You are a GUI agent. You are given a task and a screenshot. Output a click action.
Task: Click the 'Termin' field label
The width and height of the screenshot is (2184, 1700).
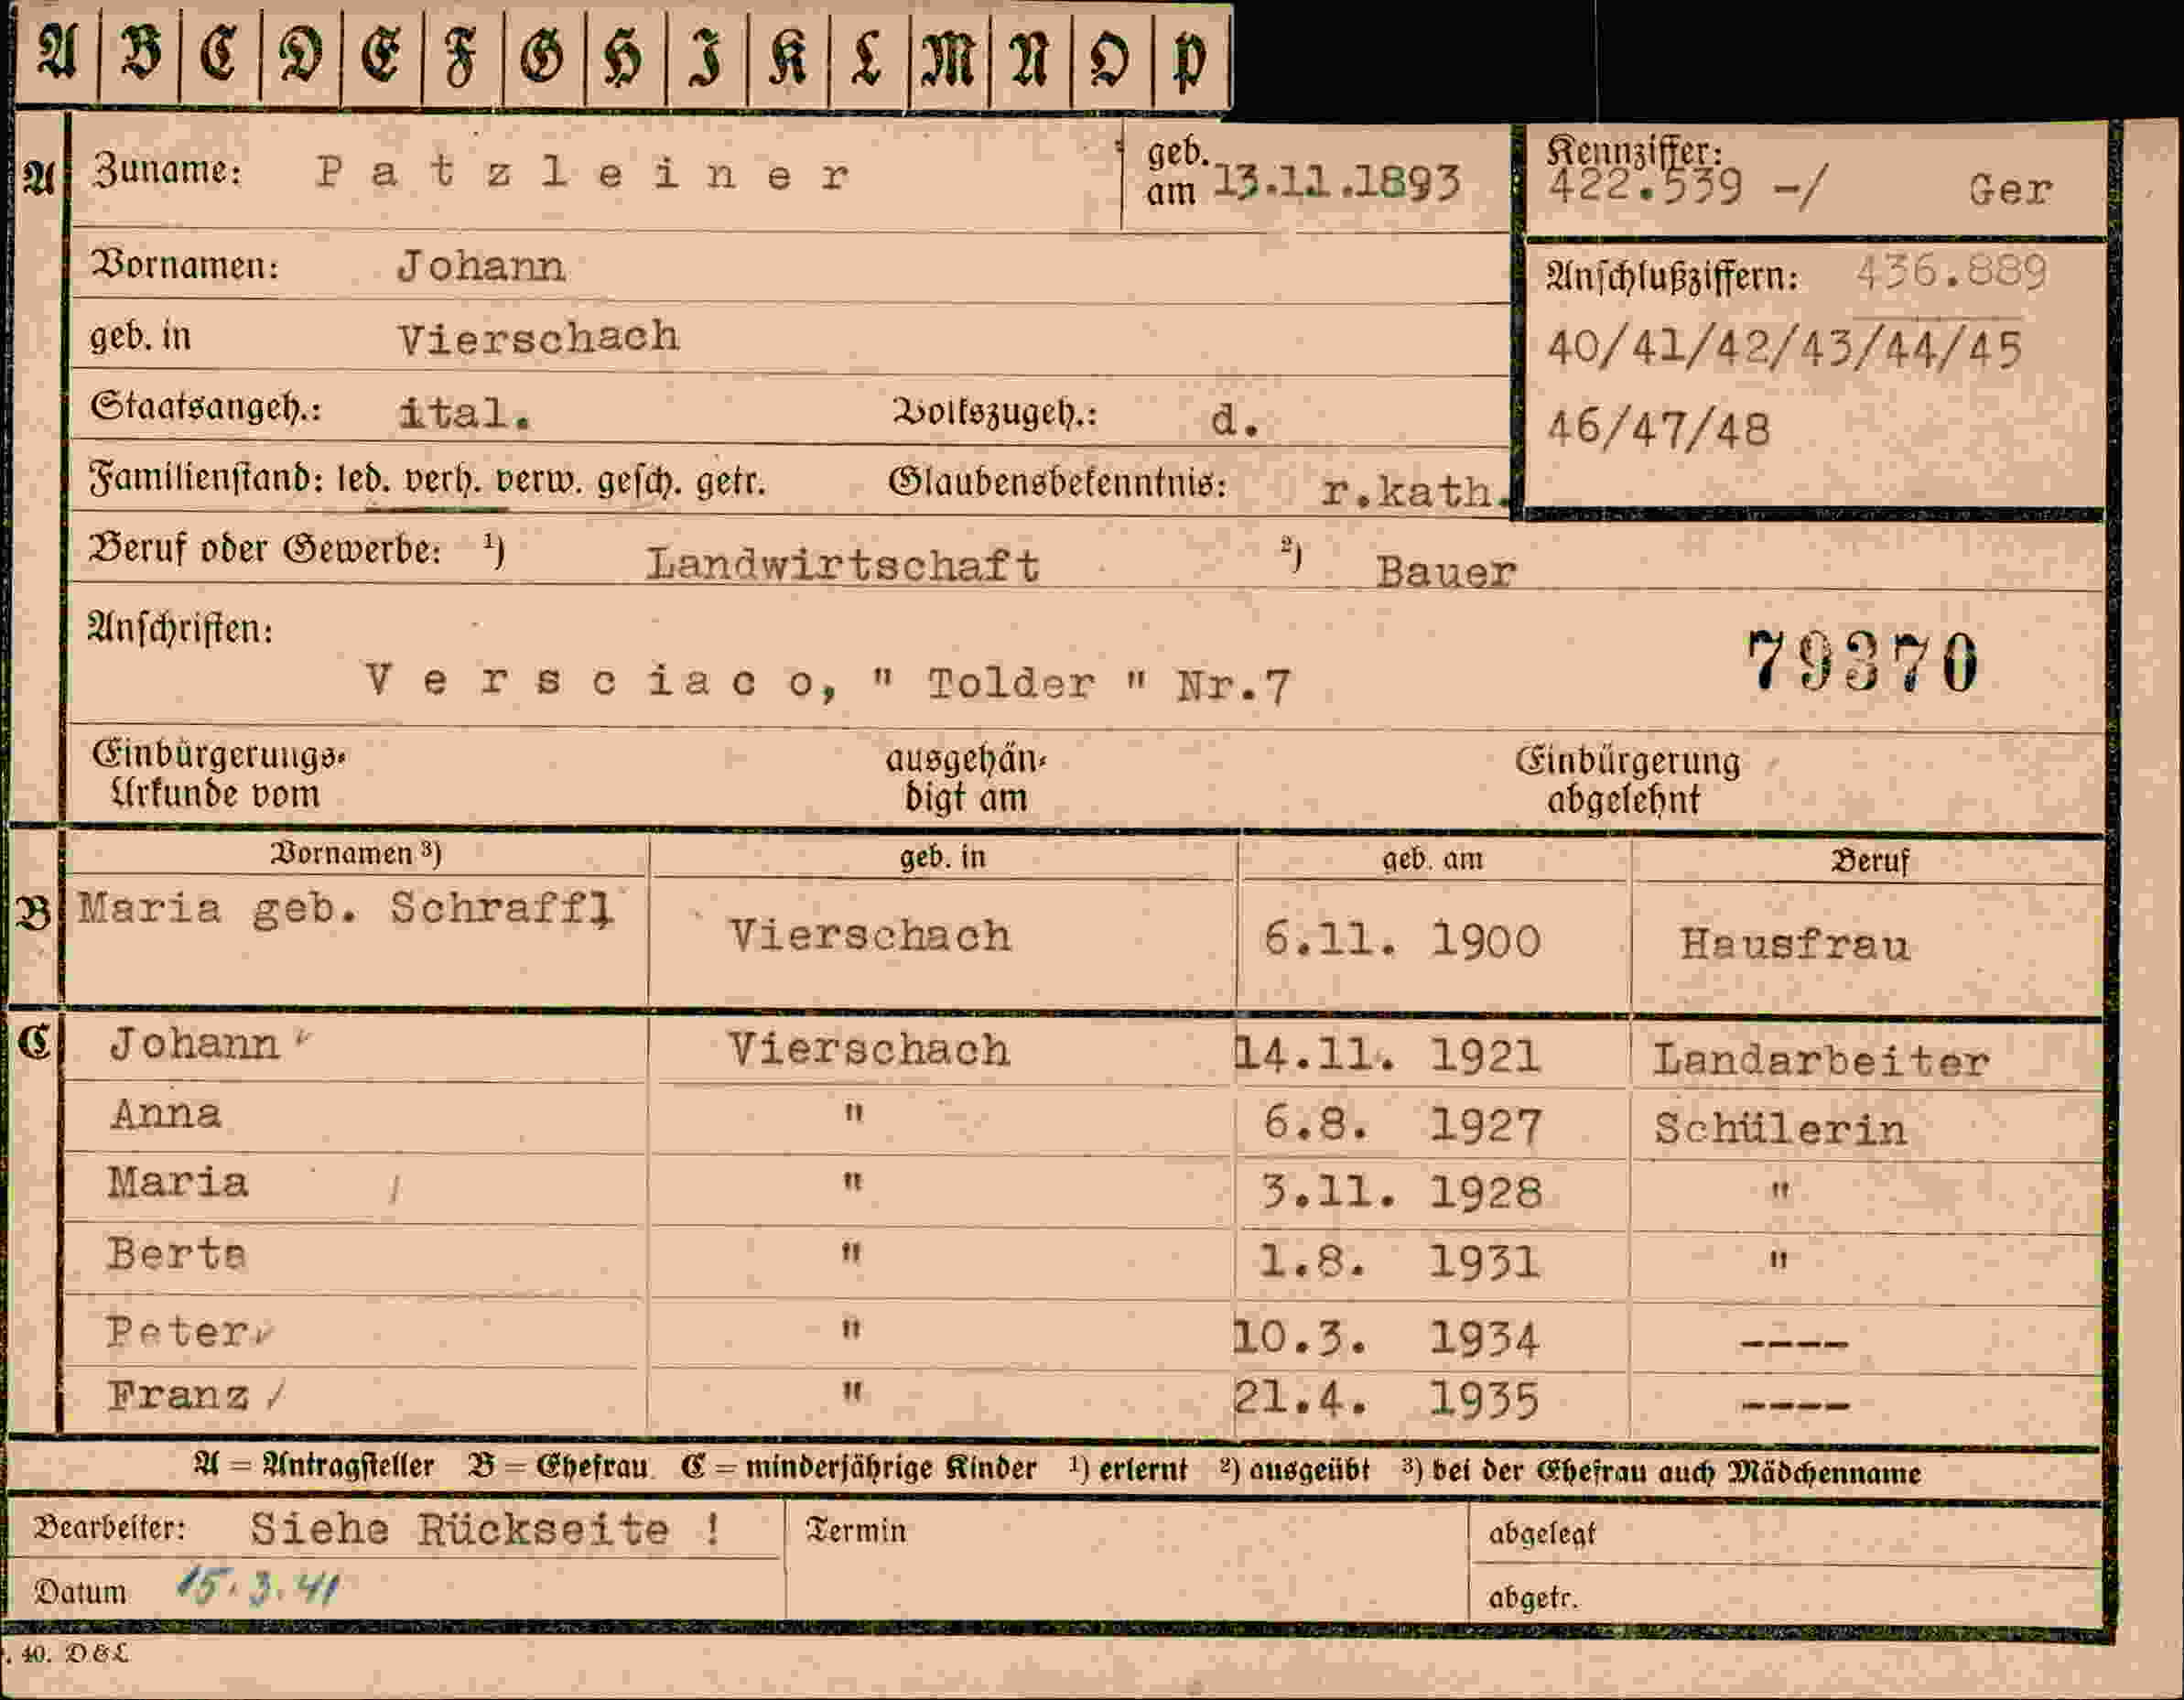856,1530
